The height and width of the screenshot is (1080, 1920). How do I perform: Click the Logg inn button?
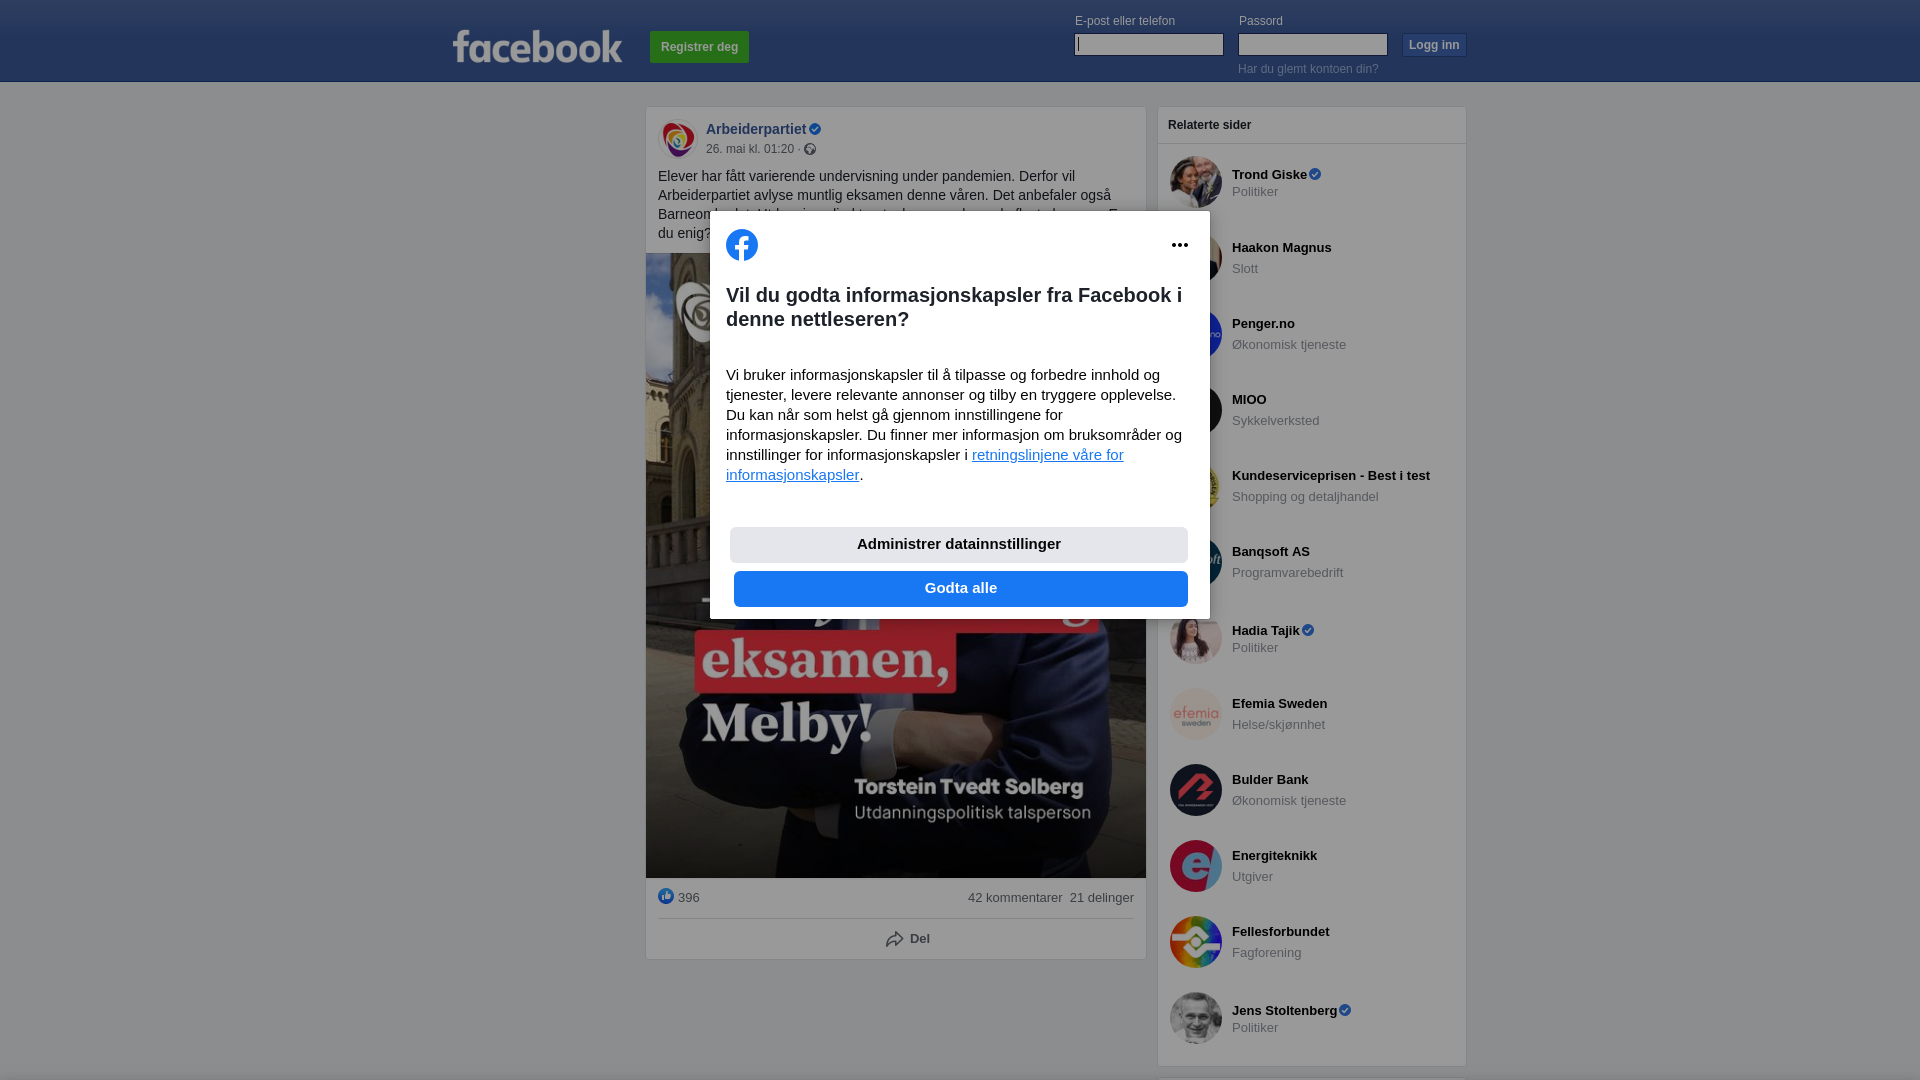click(1434, 45)
